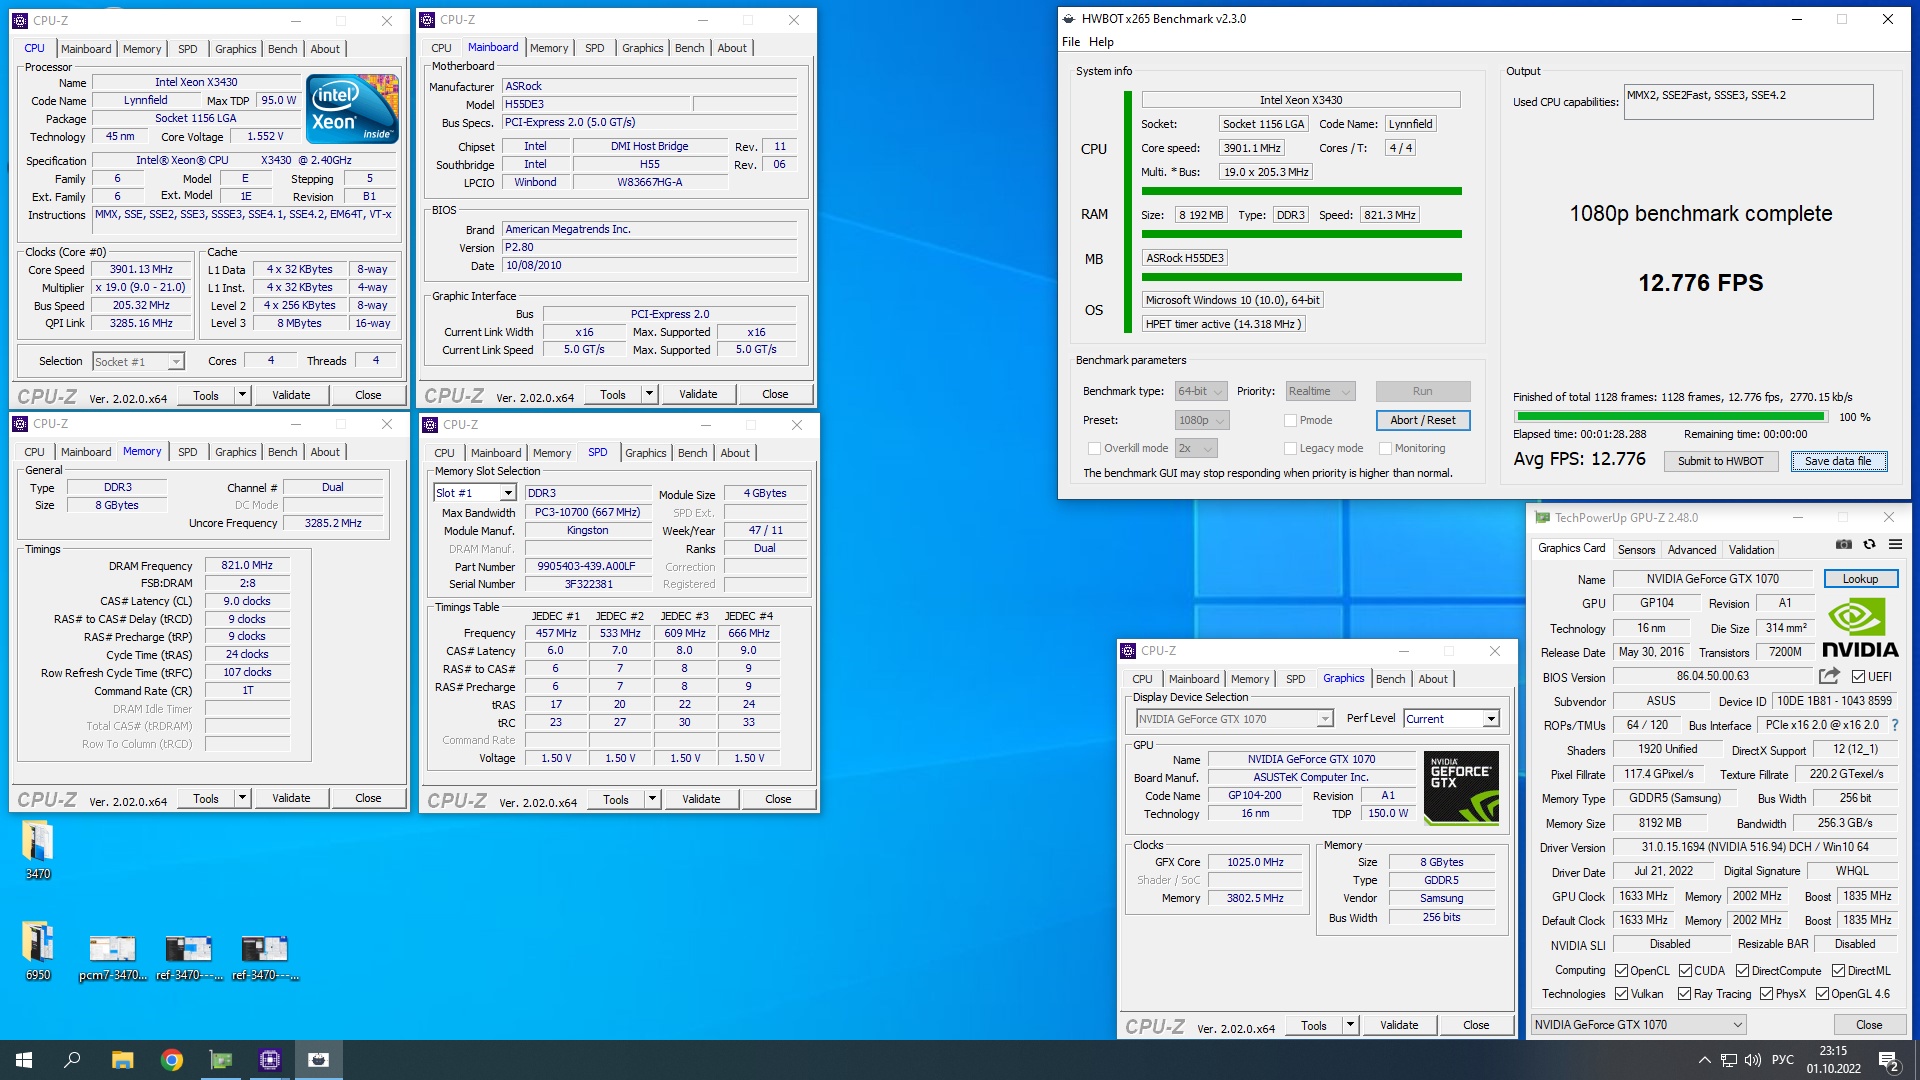1920x1080 pixels.
Task: Open CPU-Z purple taskbar icon
Action: point(270,1060)
